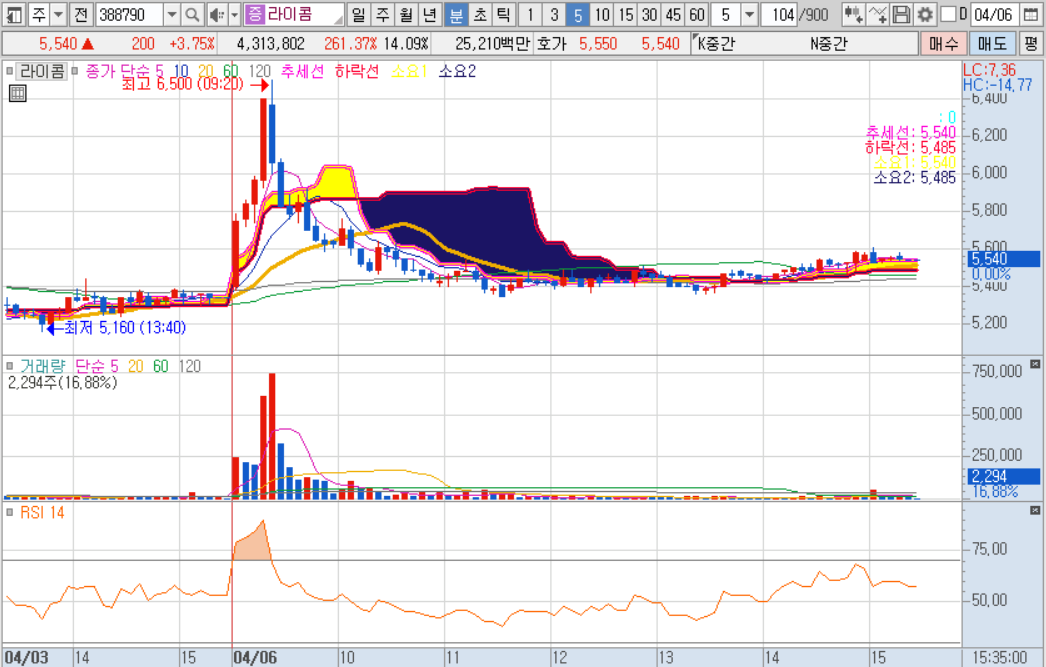This screenshot has width=1046, height=667.
Task: Click the 최고 6,500 high price arrow marker
Action: tap(259, 85)
